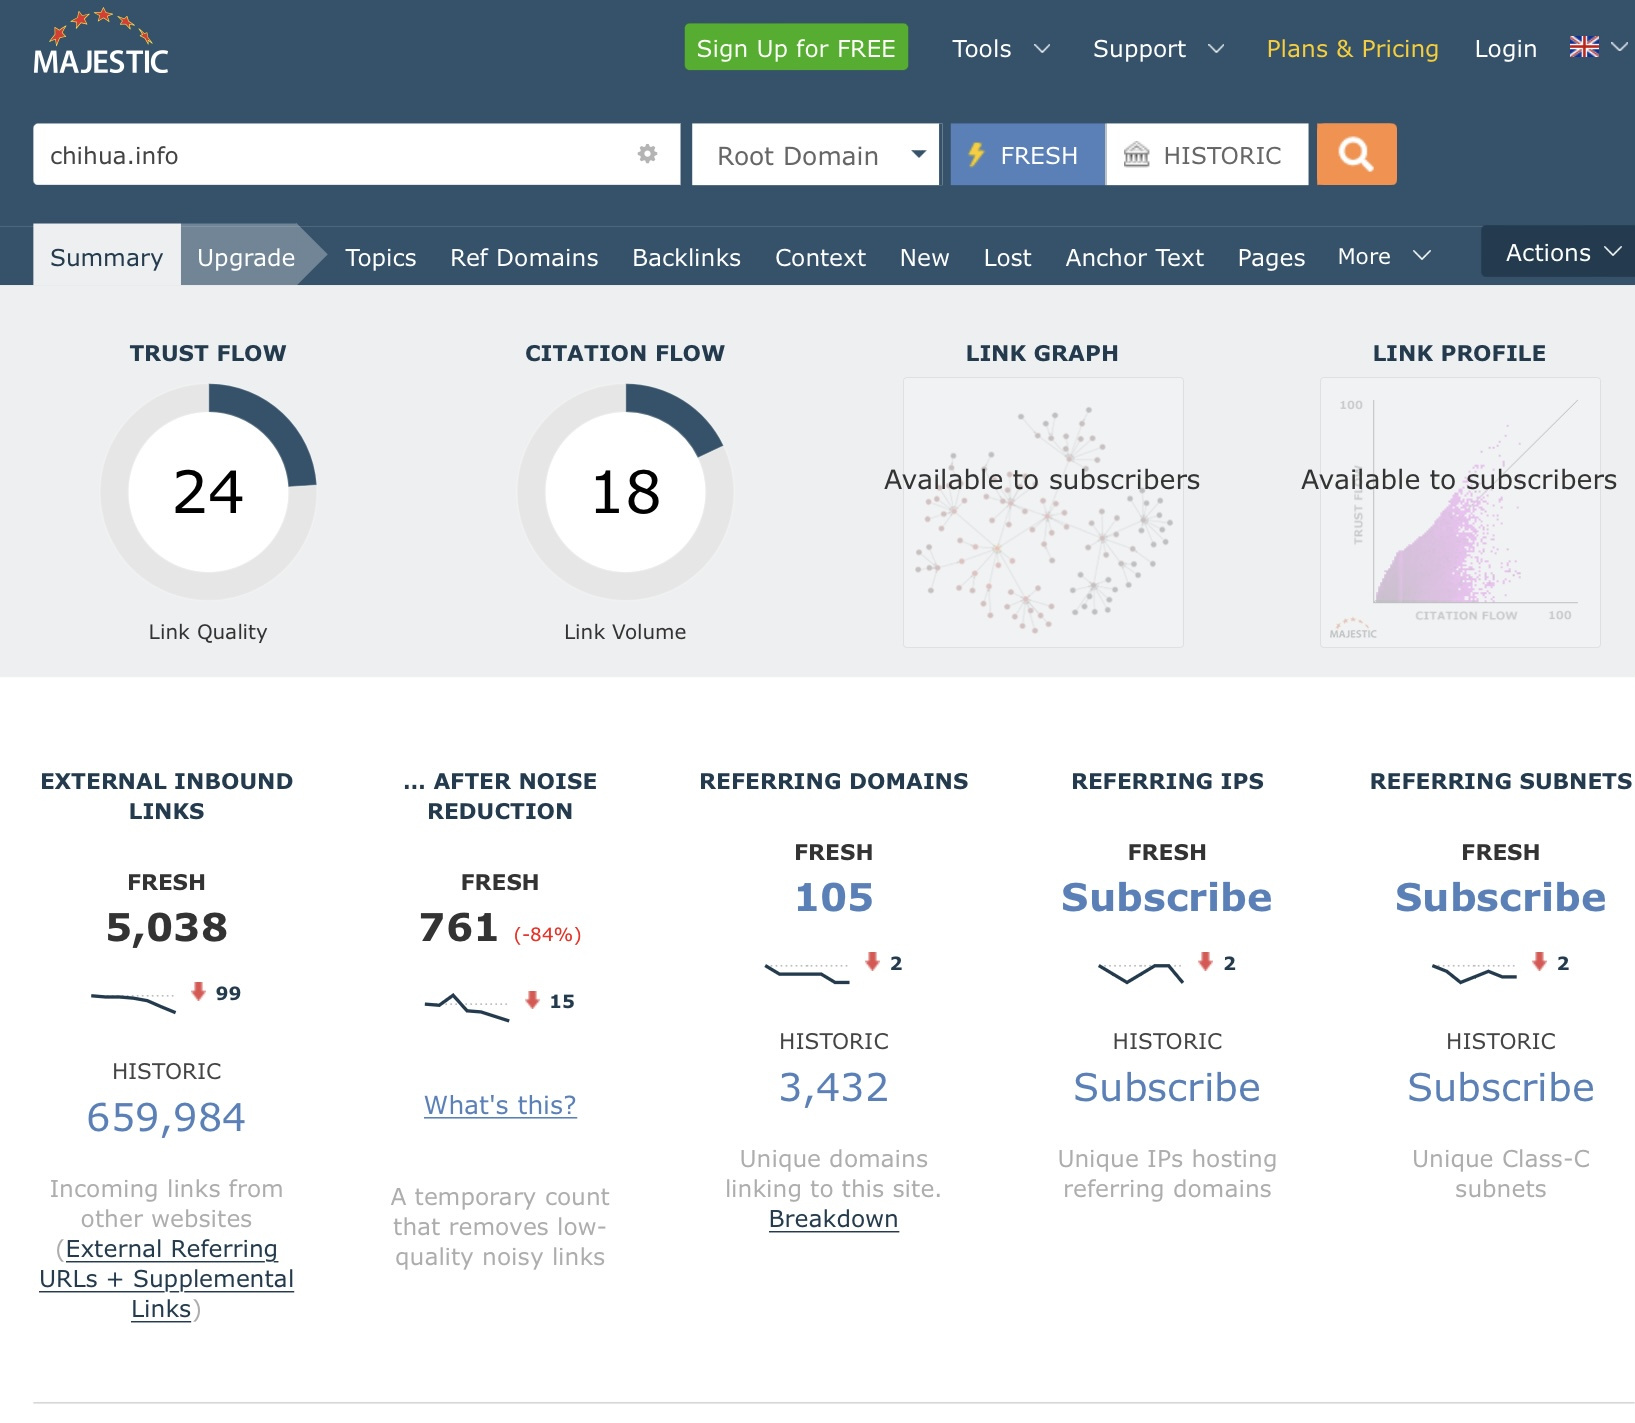Open Root Domain dropdown
The height and width of the screenshot is (1423, 1635).
[x=816, y=155]
